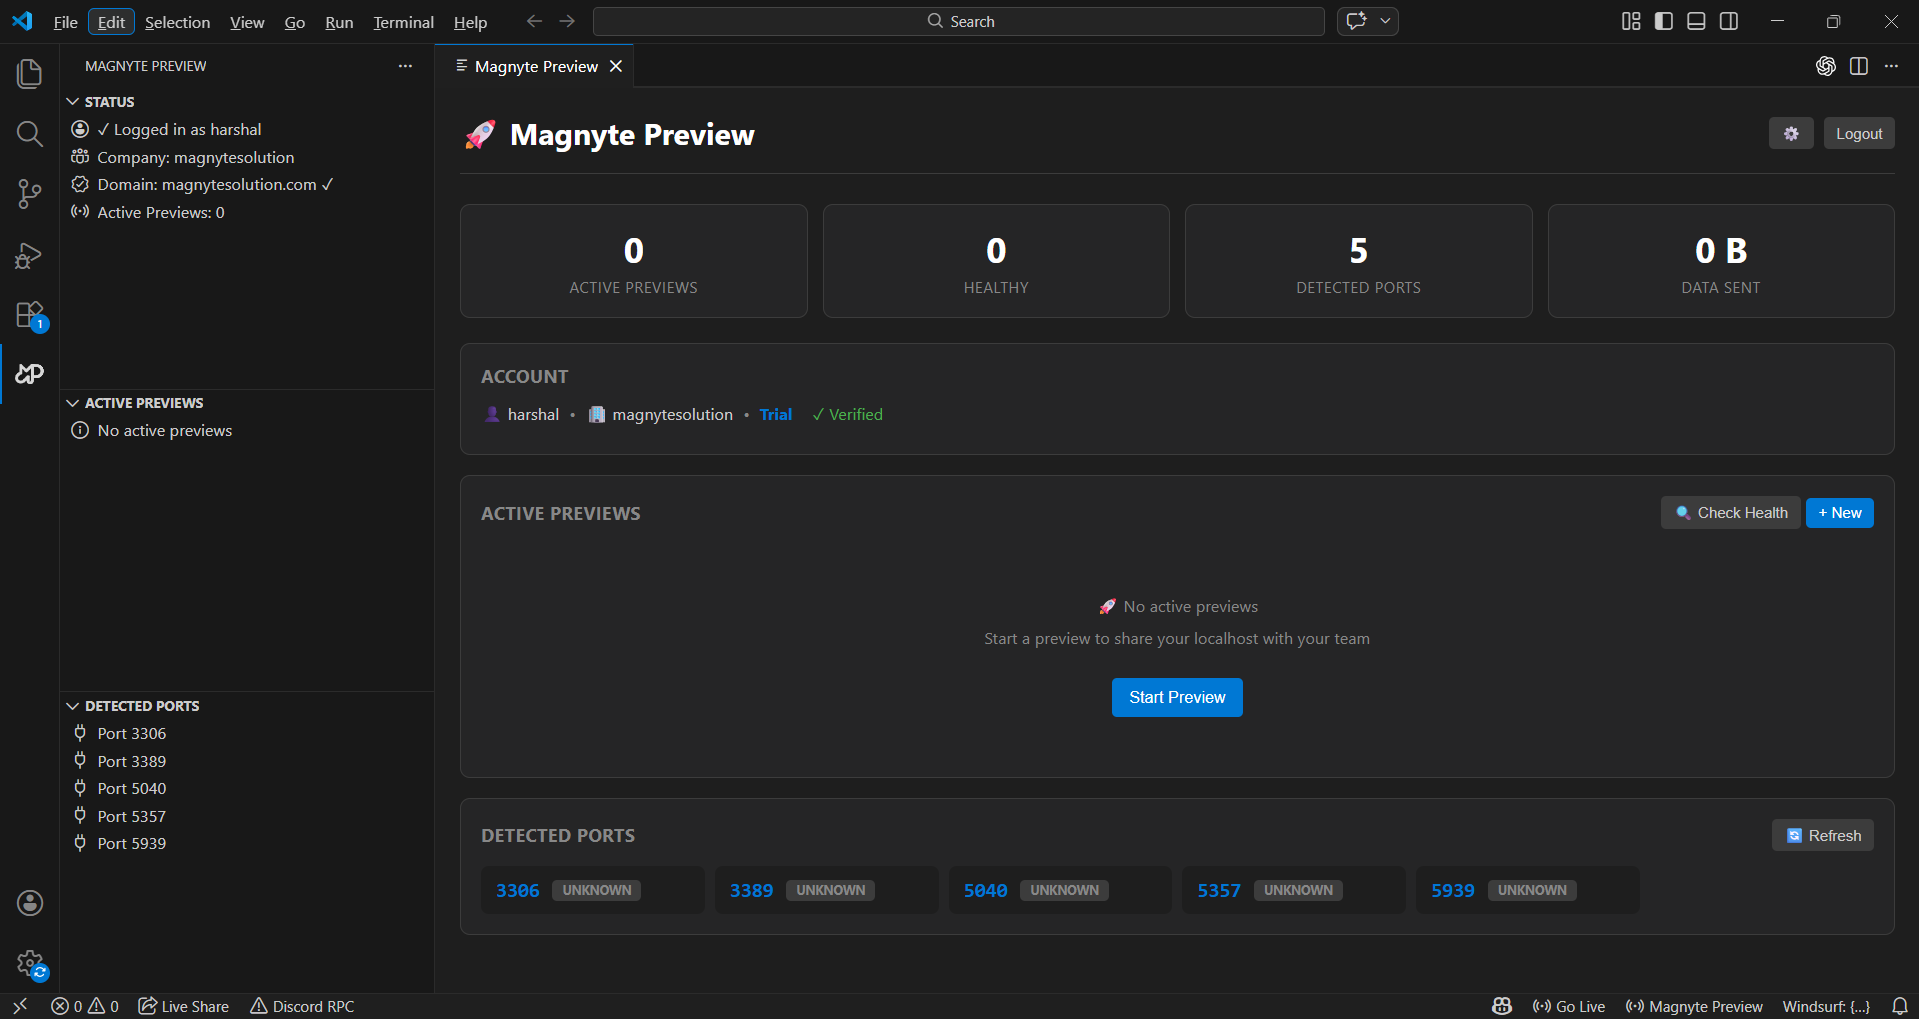Open the Extensions view with badge

pyautogui.click(x=29, y=314)
